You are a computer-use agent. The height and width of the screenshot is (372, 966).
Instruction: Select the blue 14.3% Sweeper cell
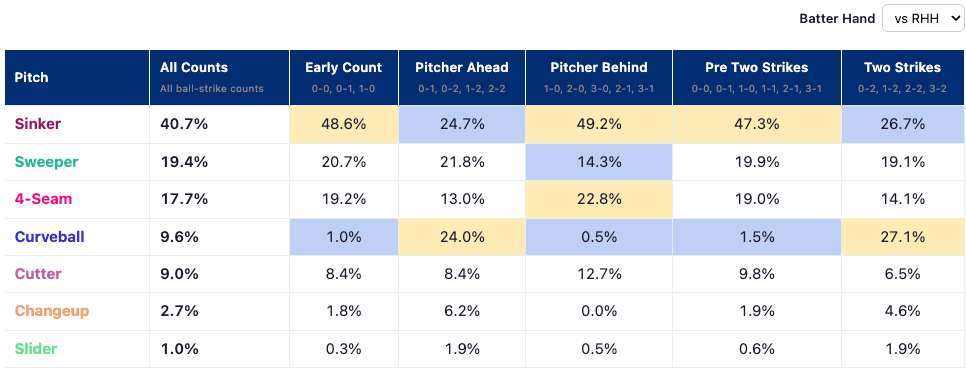click(x=599, y=162)
